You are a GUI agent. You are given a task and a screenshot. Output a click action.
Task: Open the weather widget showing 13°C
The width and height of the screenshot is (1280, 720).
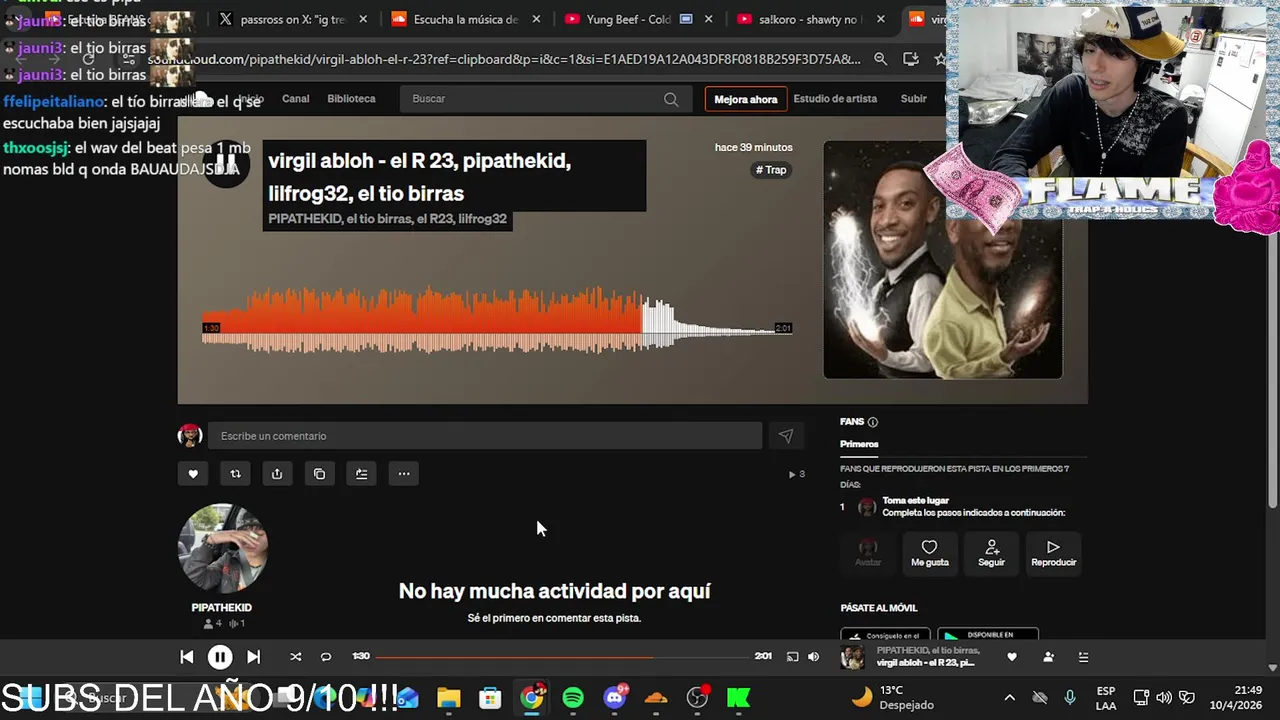[x=894, y=698]
